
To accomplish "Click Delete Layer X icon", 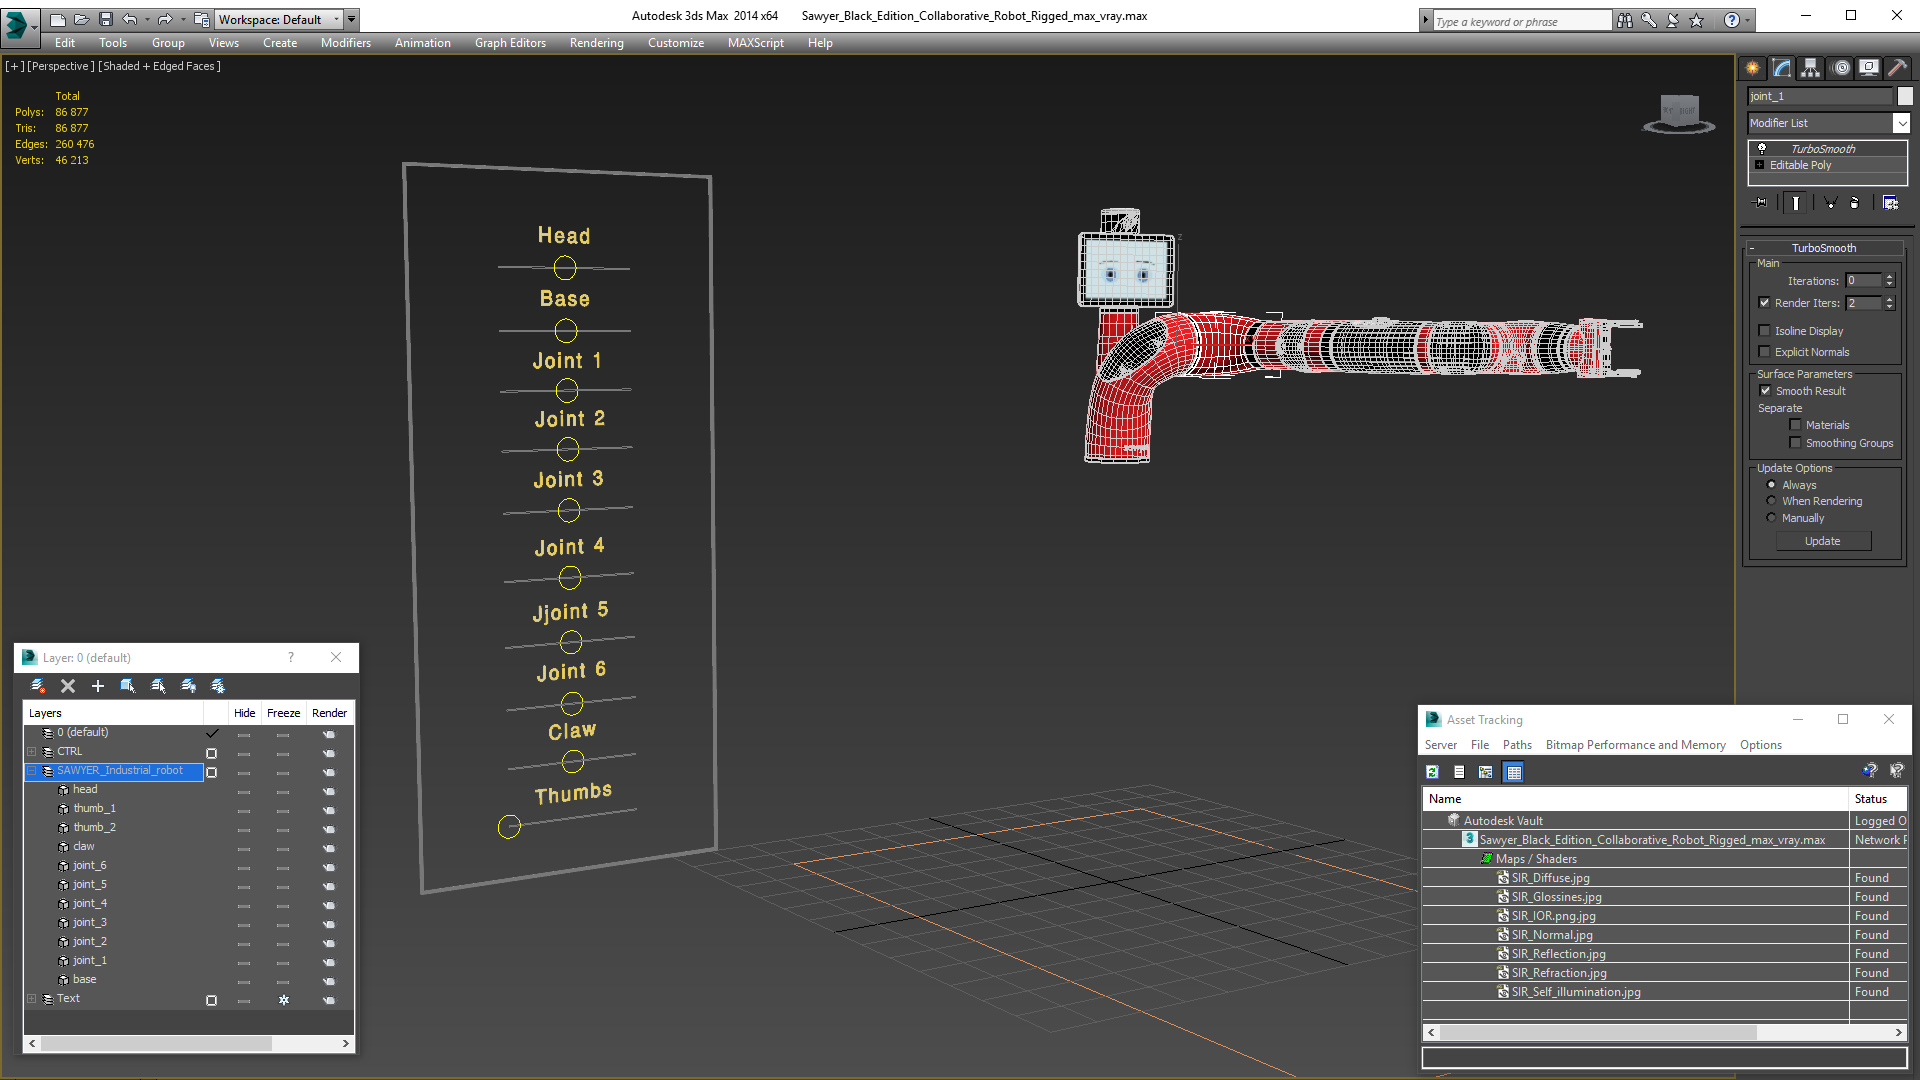I will pyautogui.click(x=68, y=686).
